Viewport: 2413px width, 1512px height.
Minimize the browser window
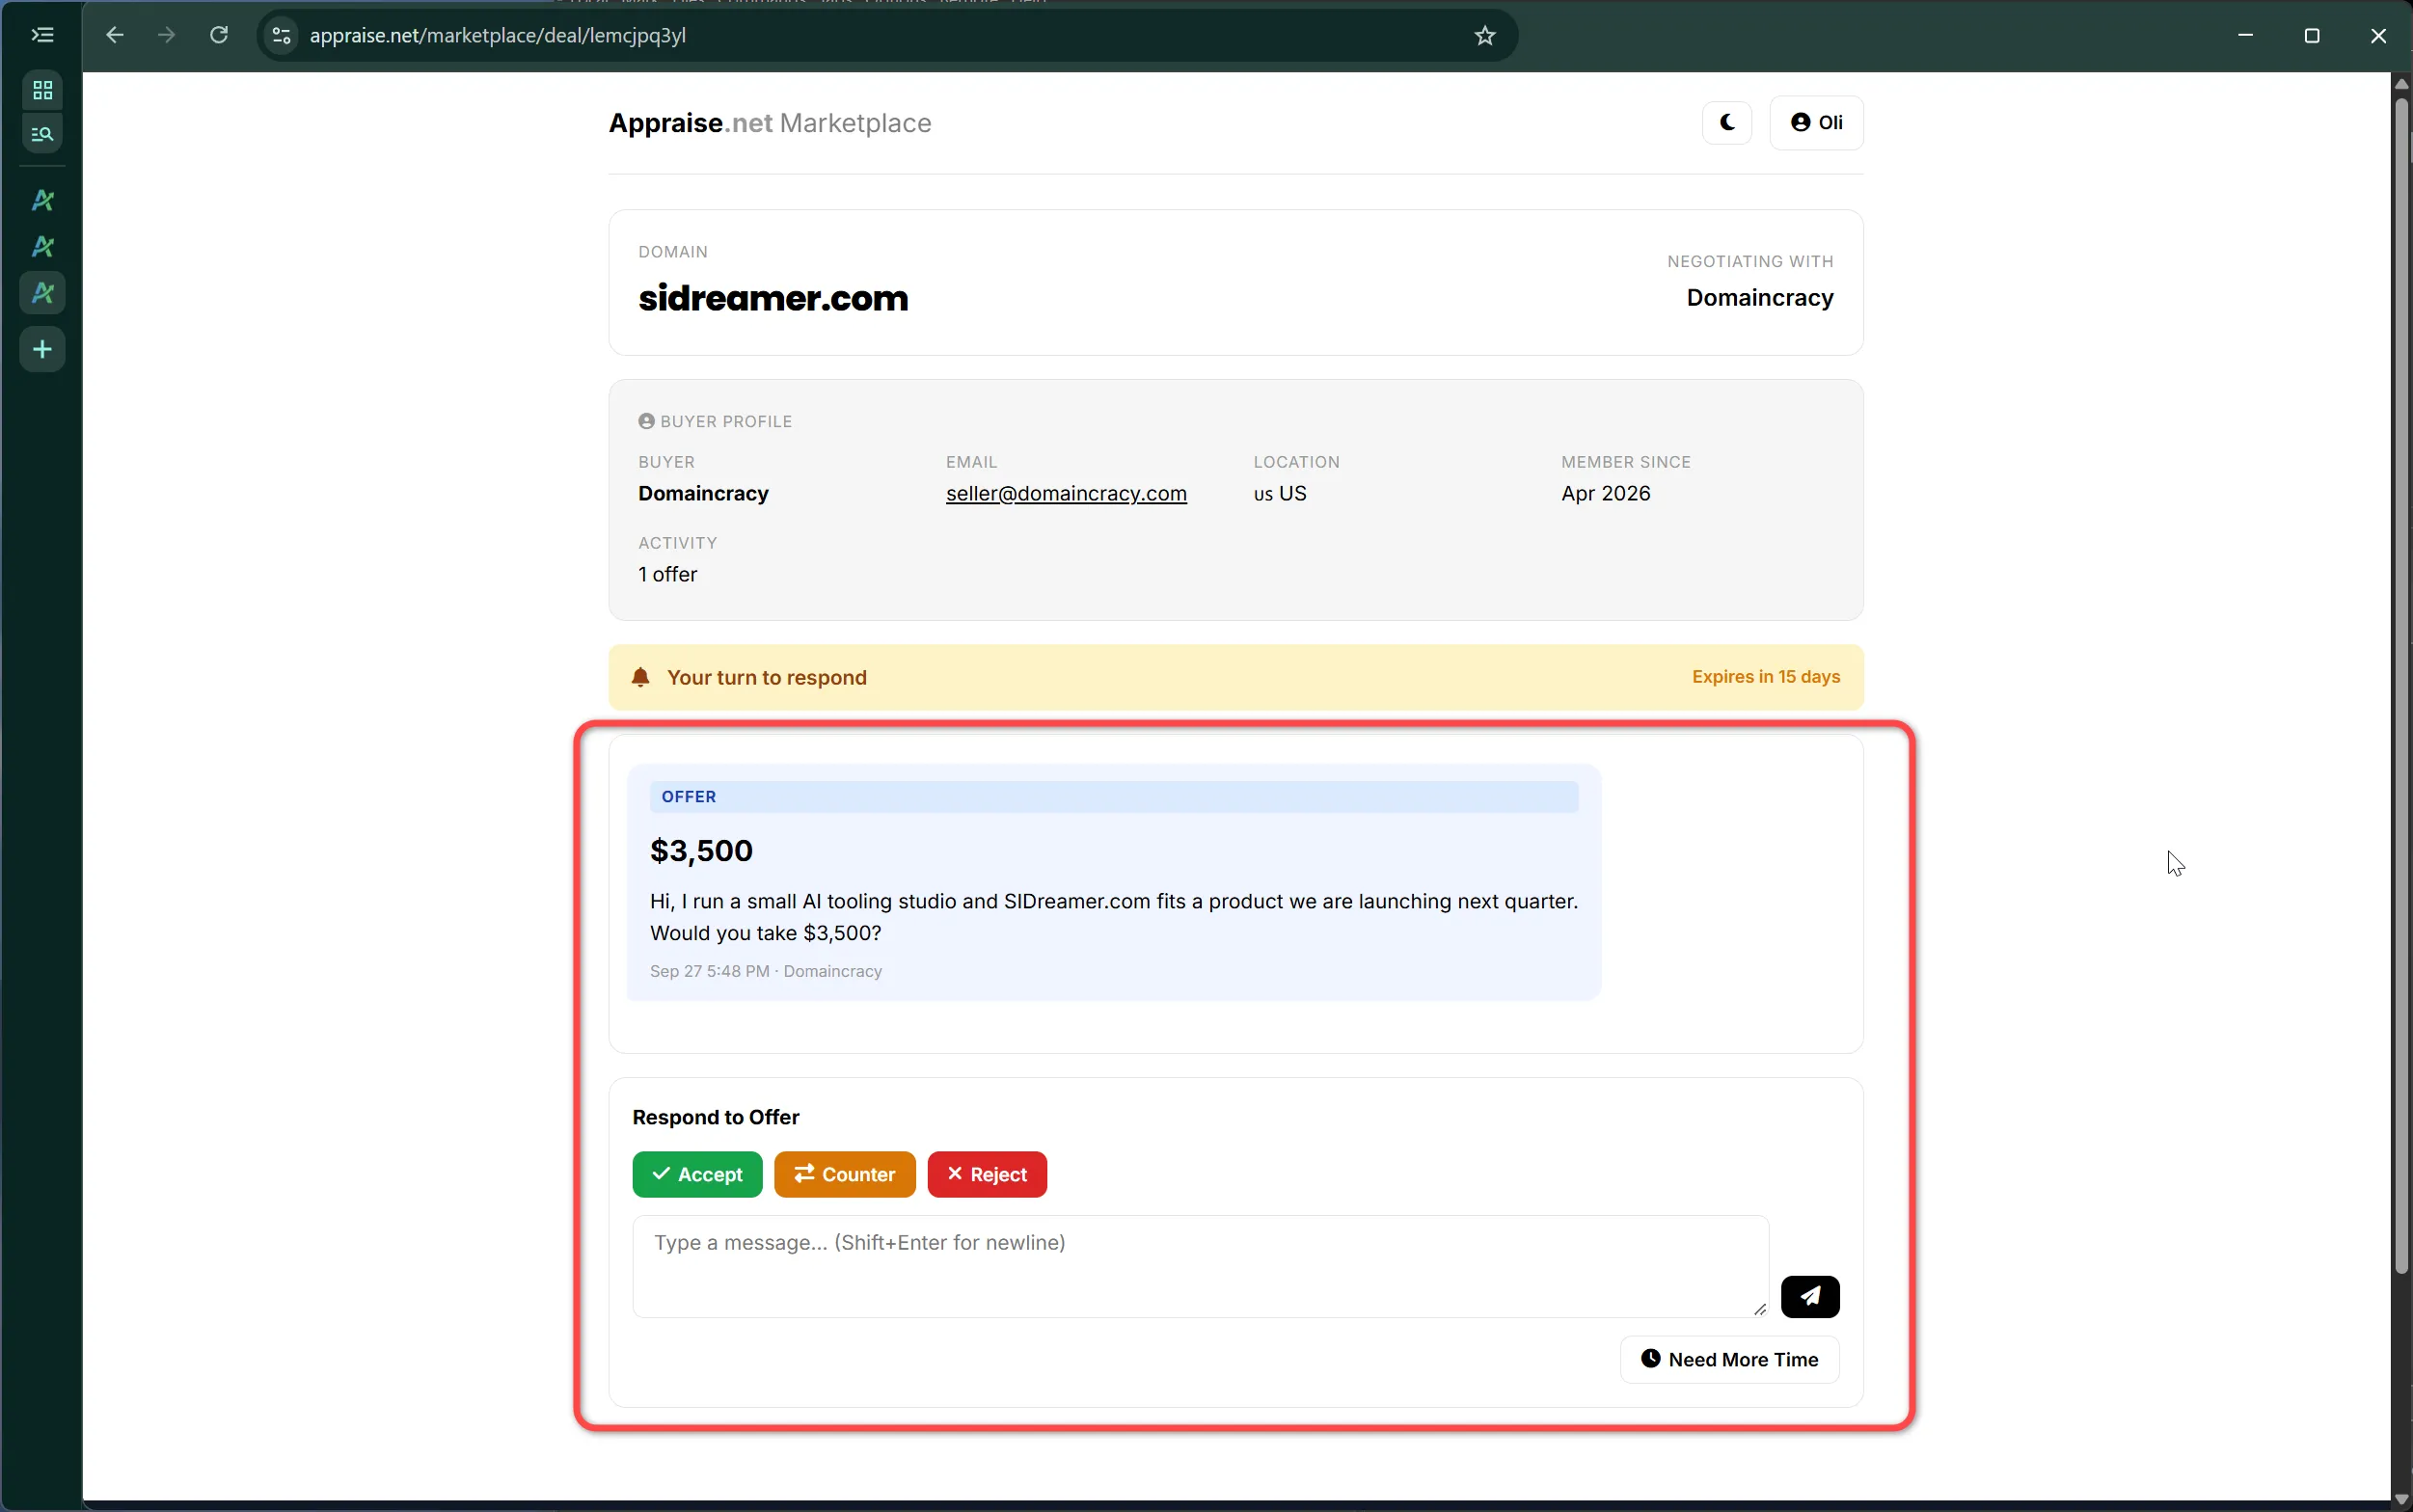click(2245, 35)
